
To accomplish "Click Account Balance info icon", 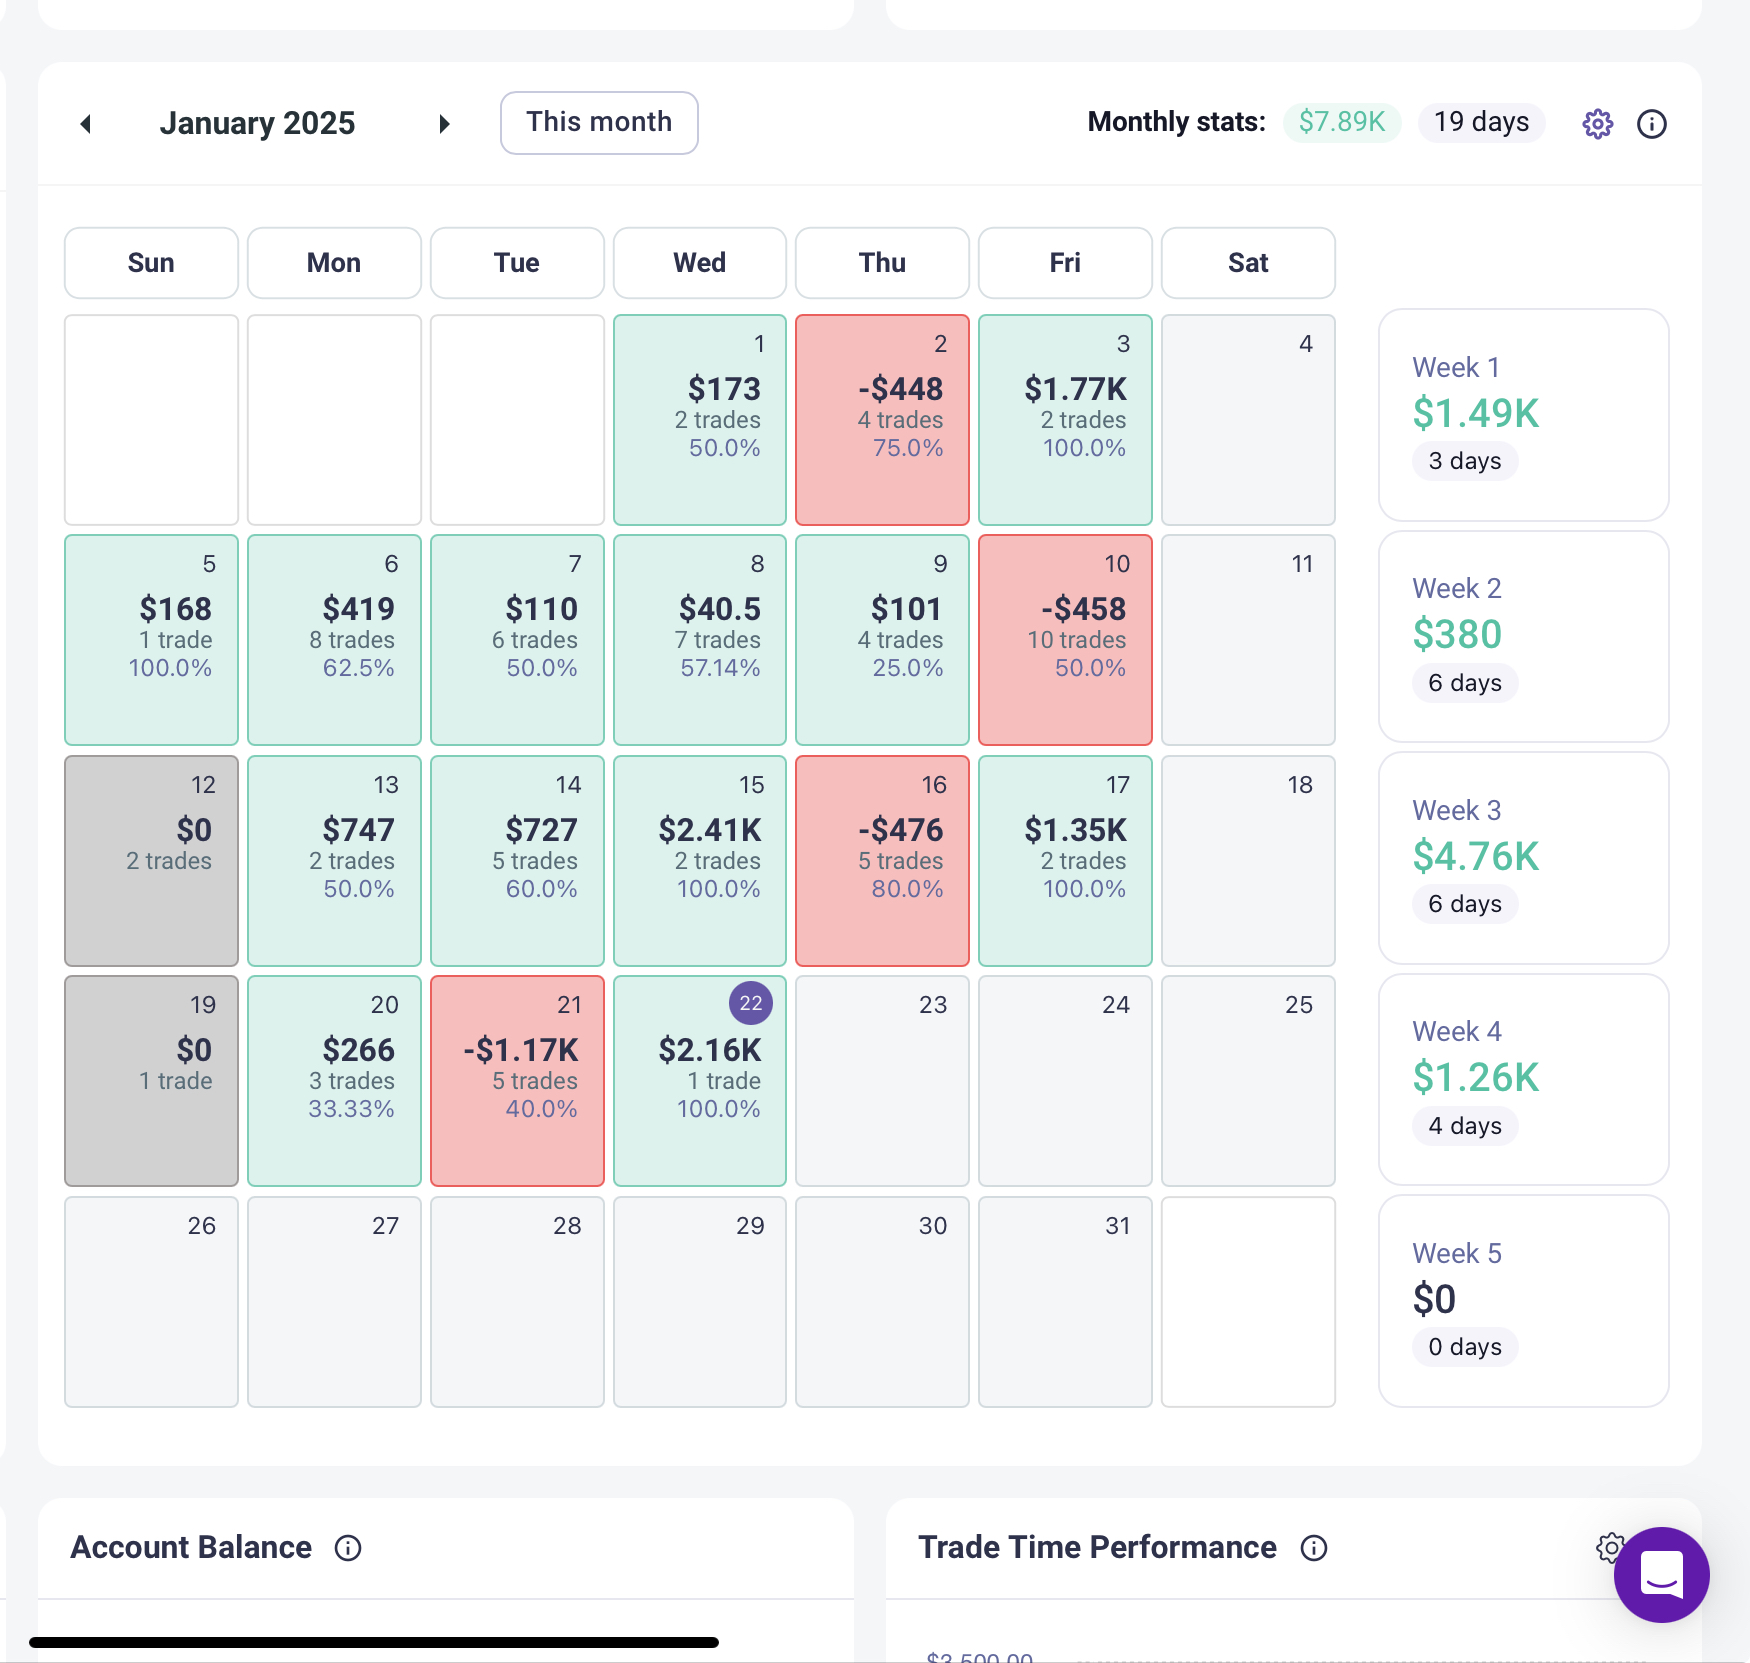I will pyautogui.click(x=348, y=1548).
